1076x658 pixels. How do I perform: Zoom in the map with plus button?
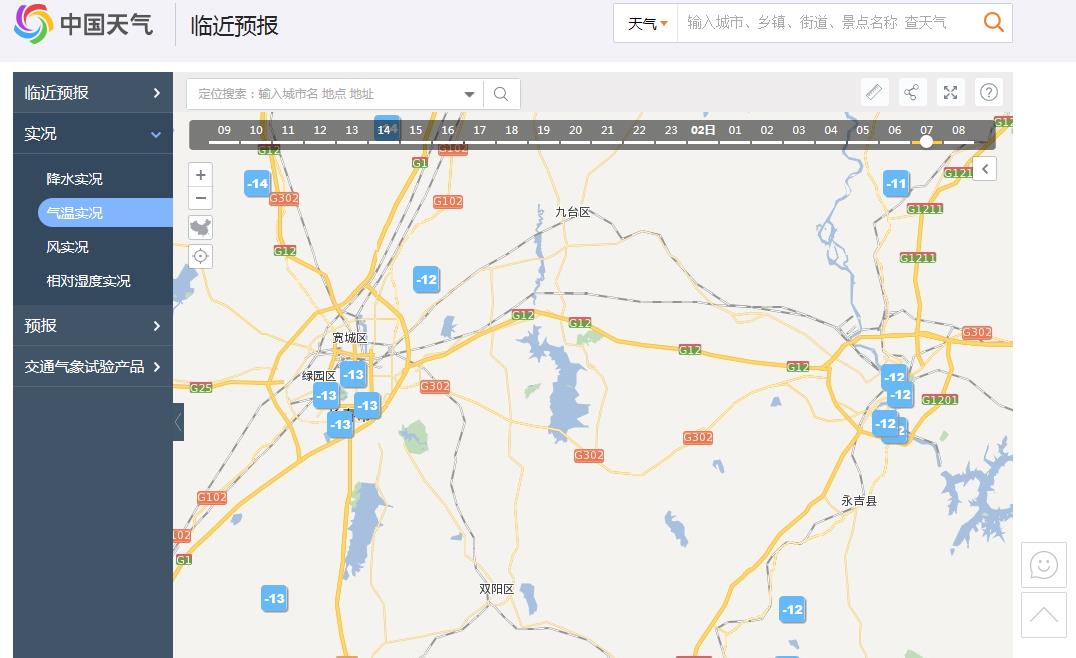click(x=200, y=175)
